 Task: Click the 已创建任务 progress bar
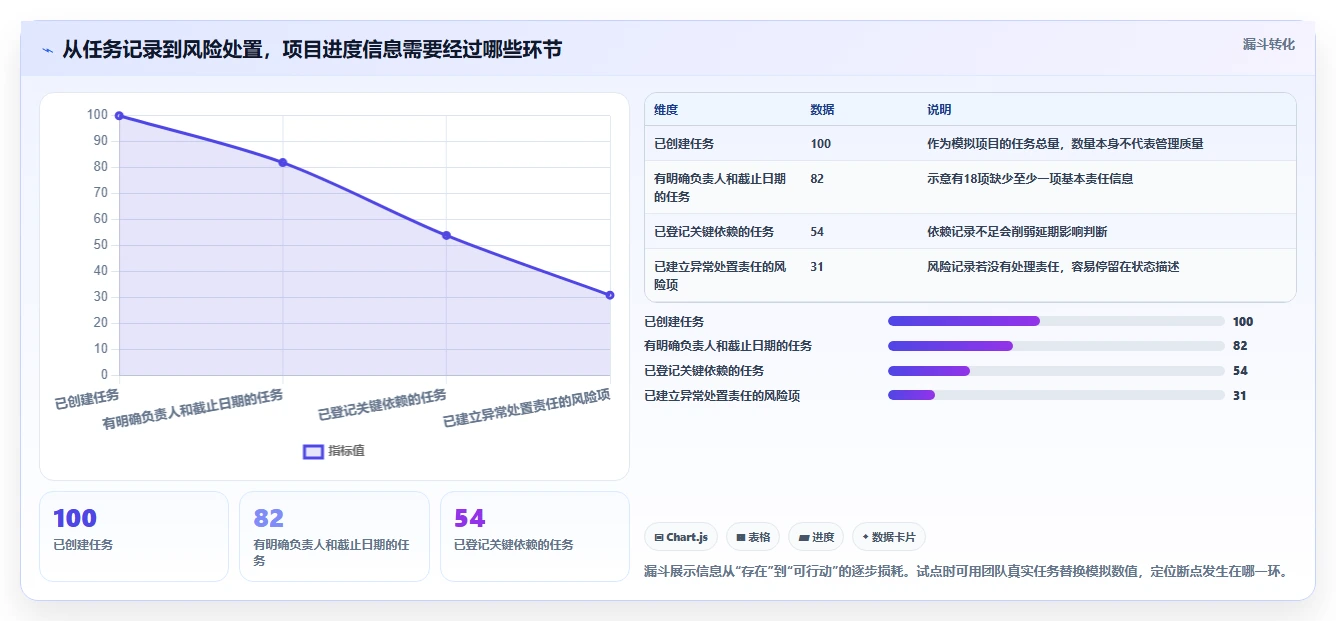point(1056,321)
